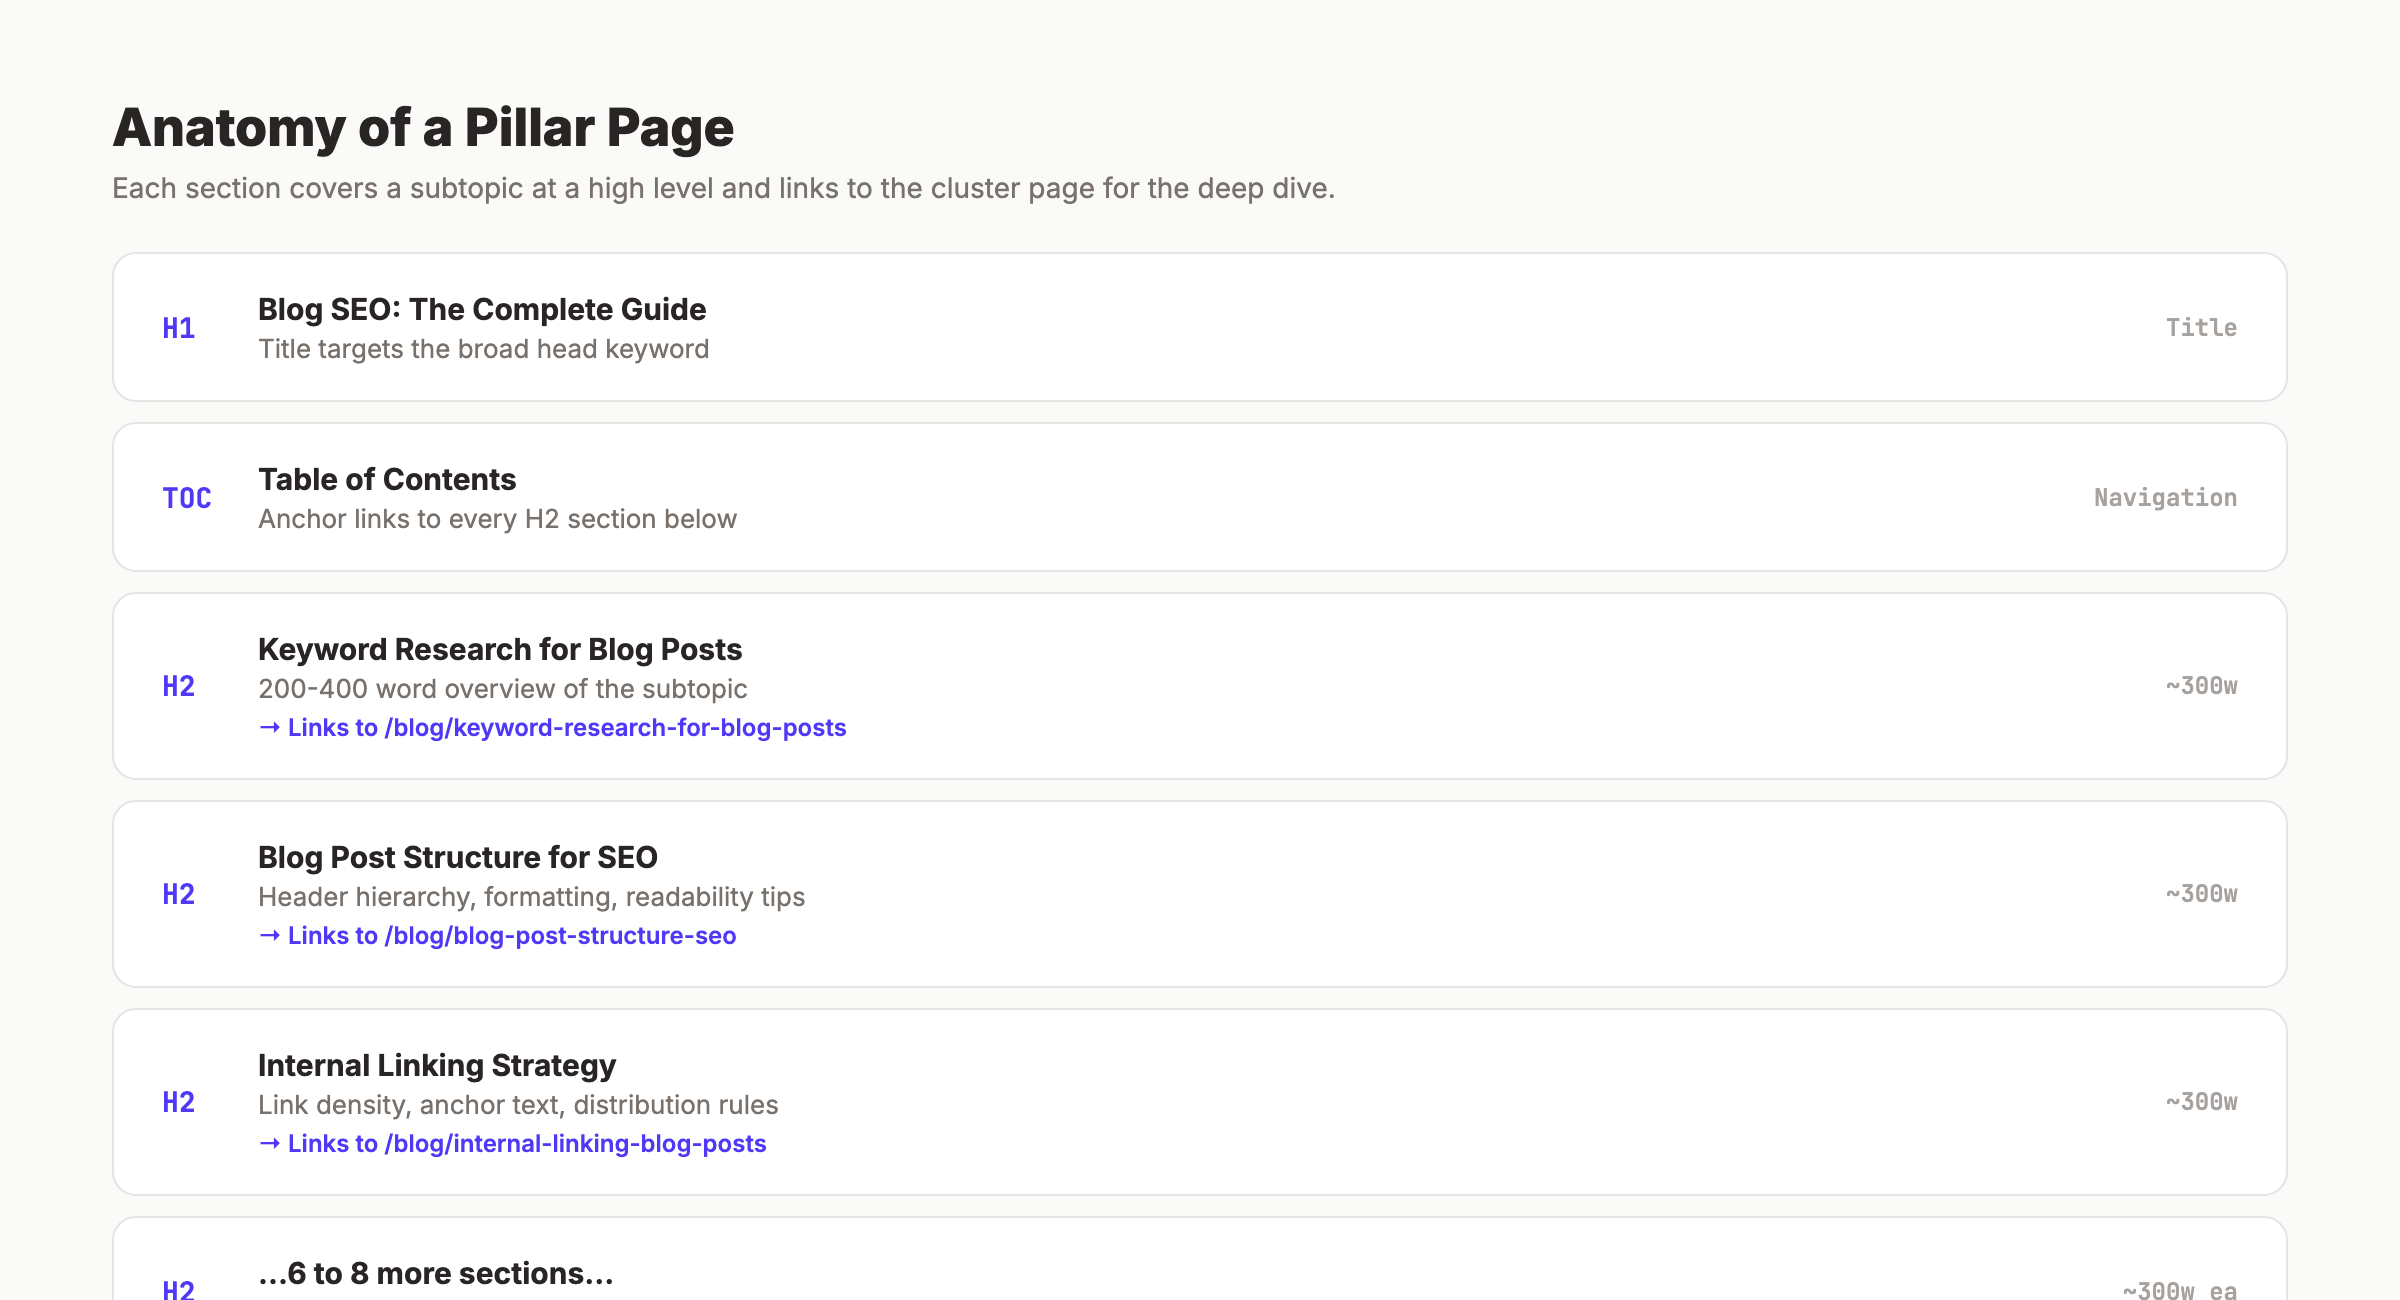The image size is (2400, 1300).
Task: Click the Table of Contents heading
Action: point(387,479)
